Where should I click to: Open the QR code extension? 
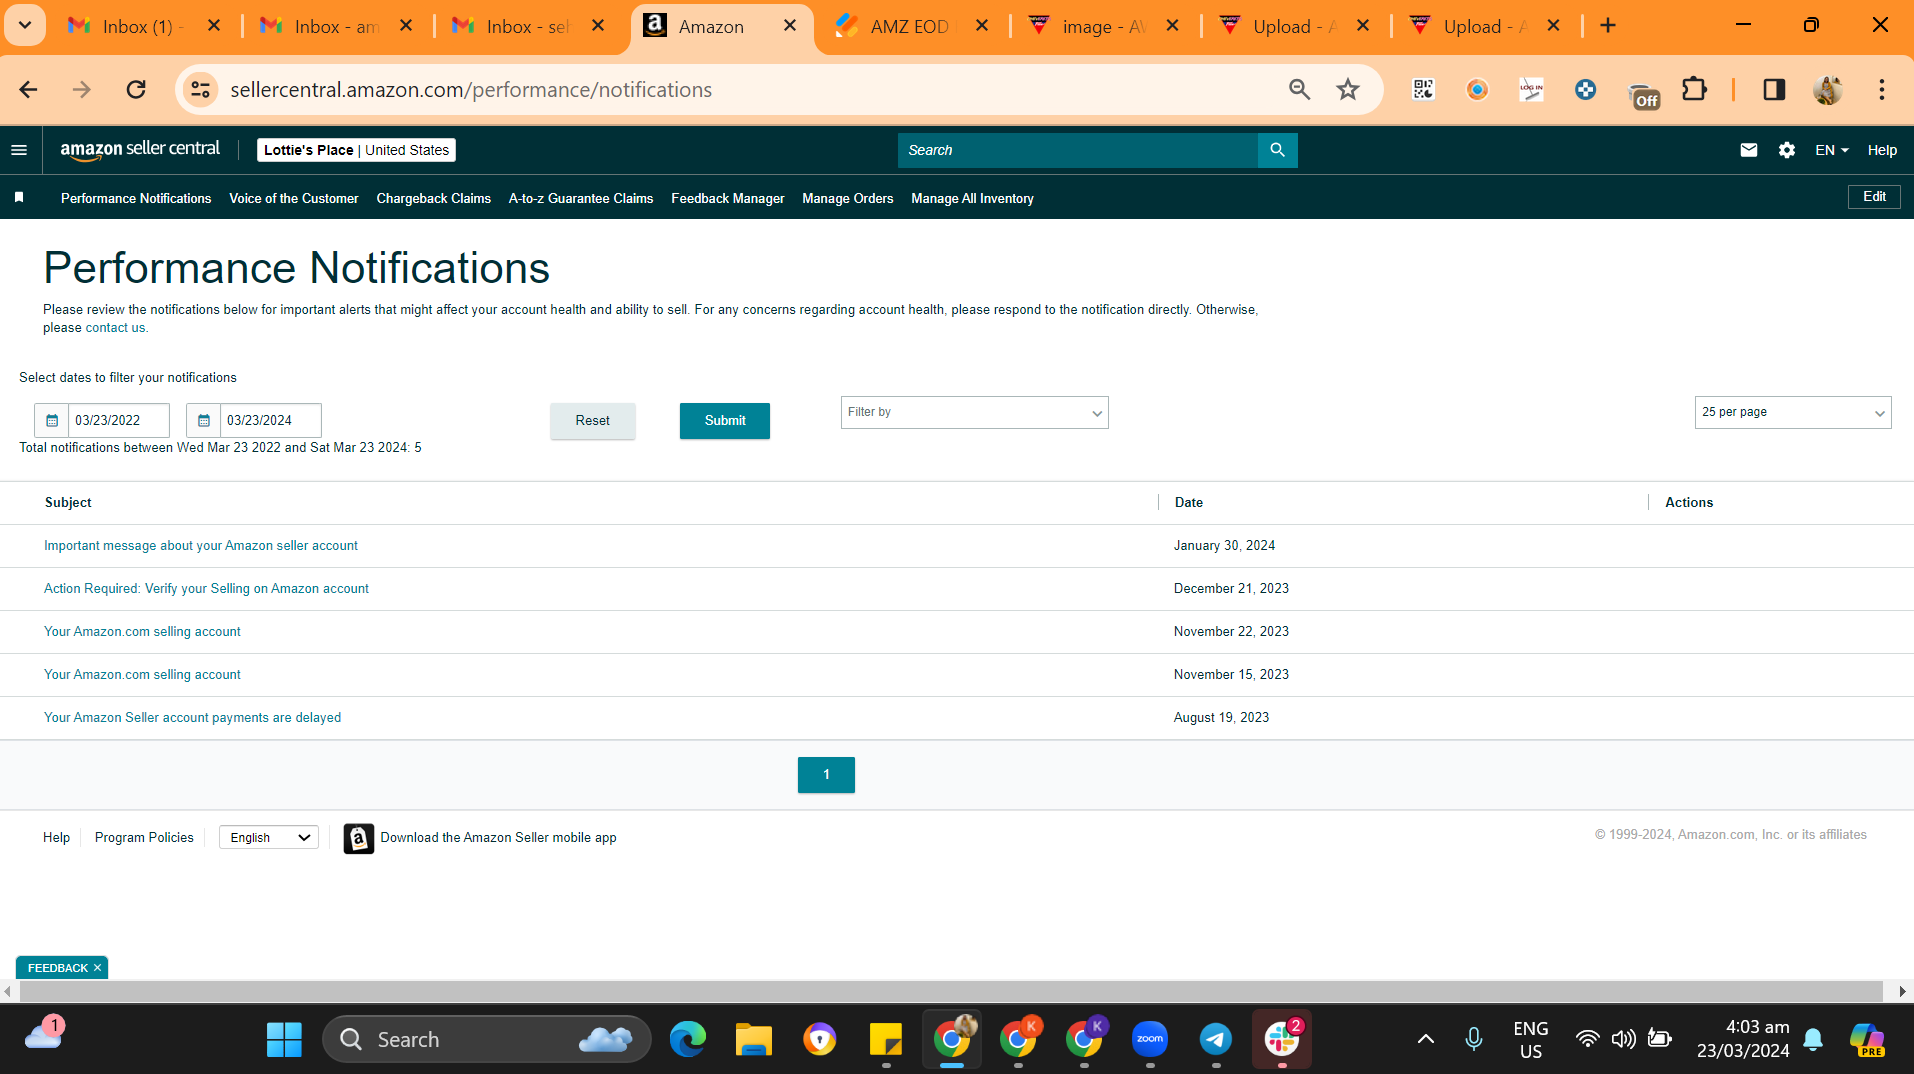click(x=1423, y=90)
